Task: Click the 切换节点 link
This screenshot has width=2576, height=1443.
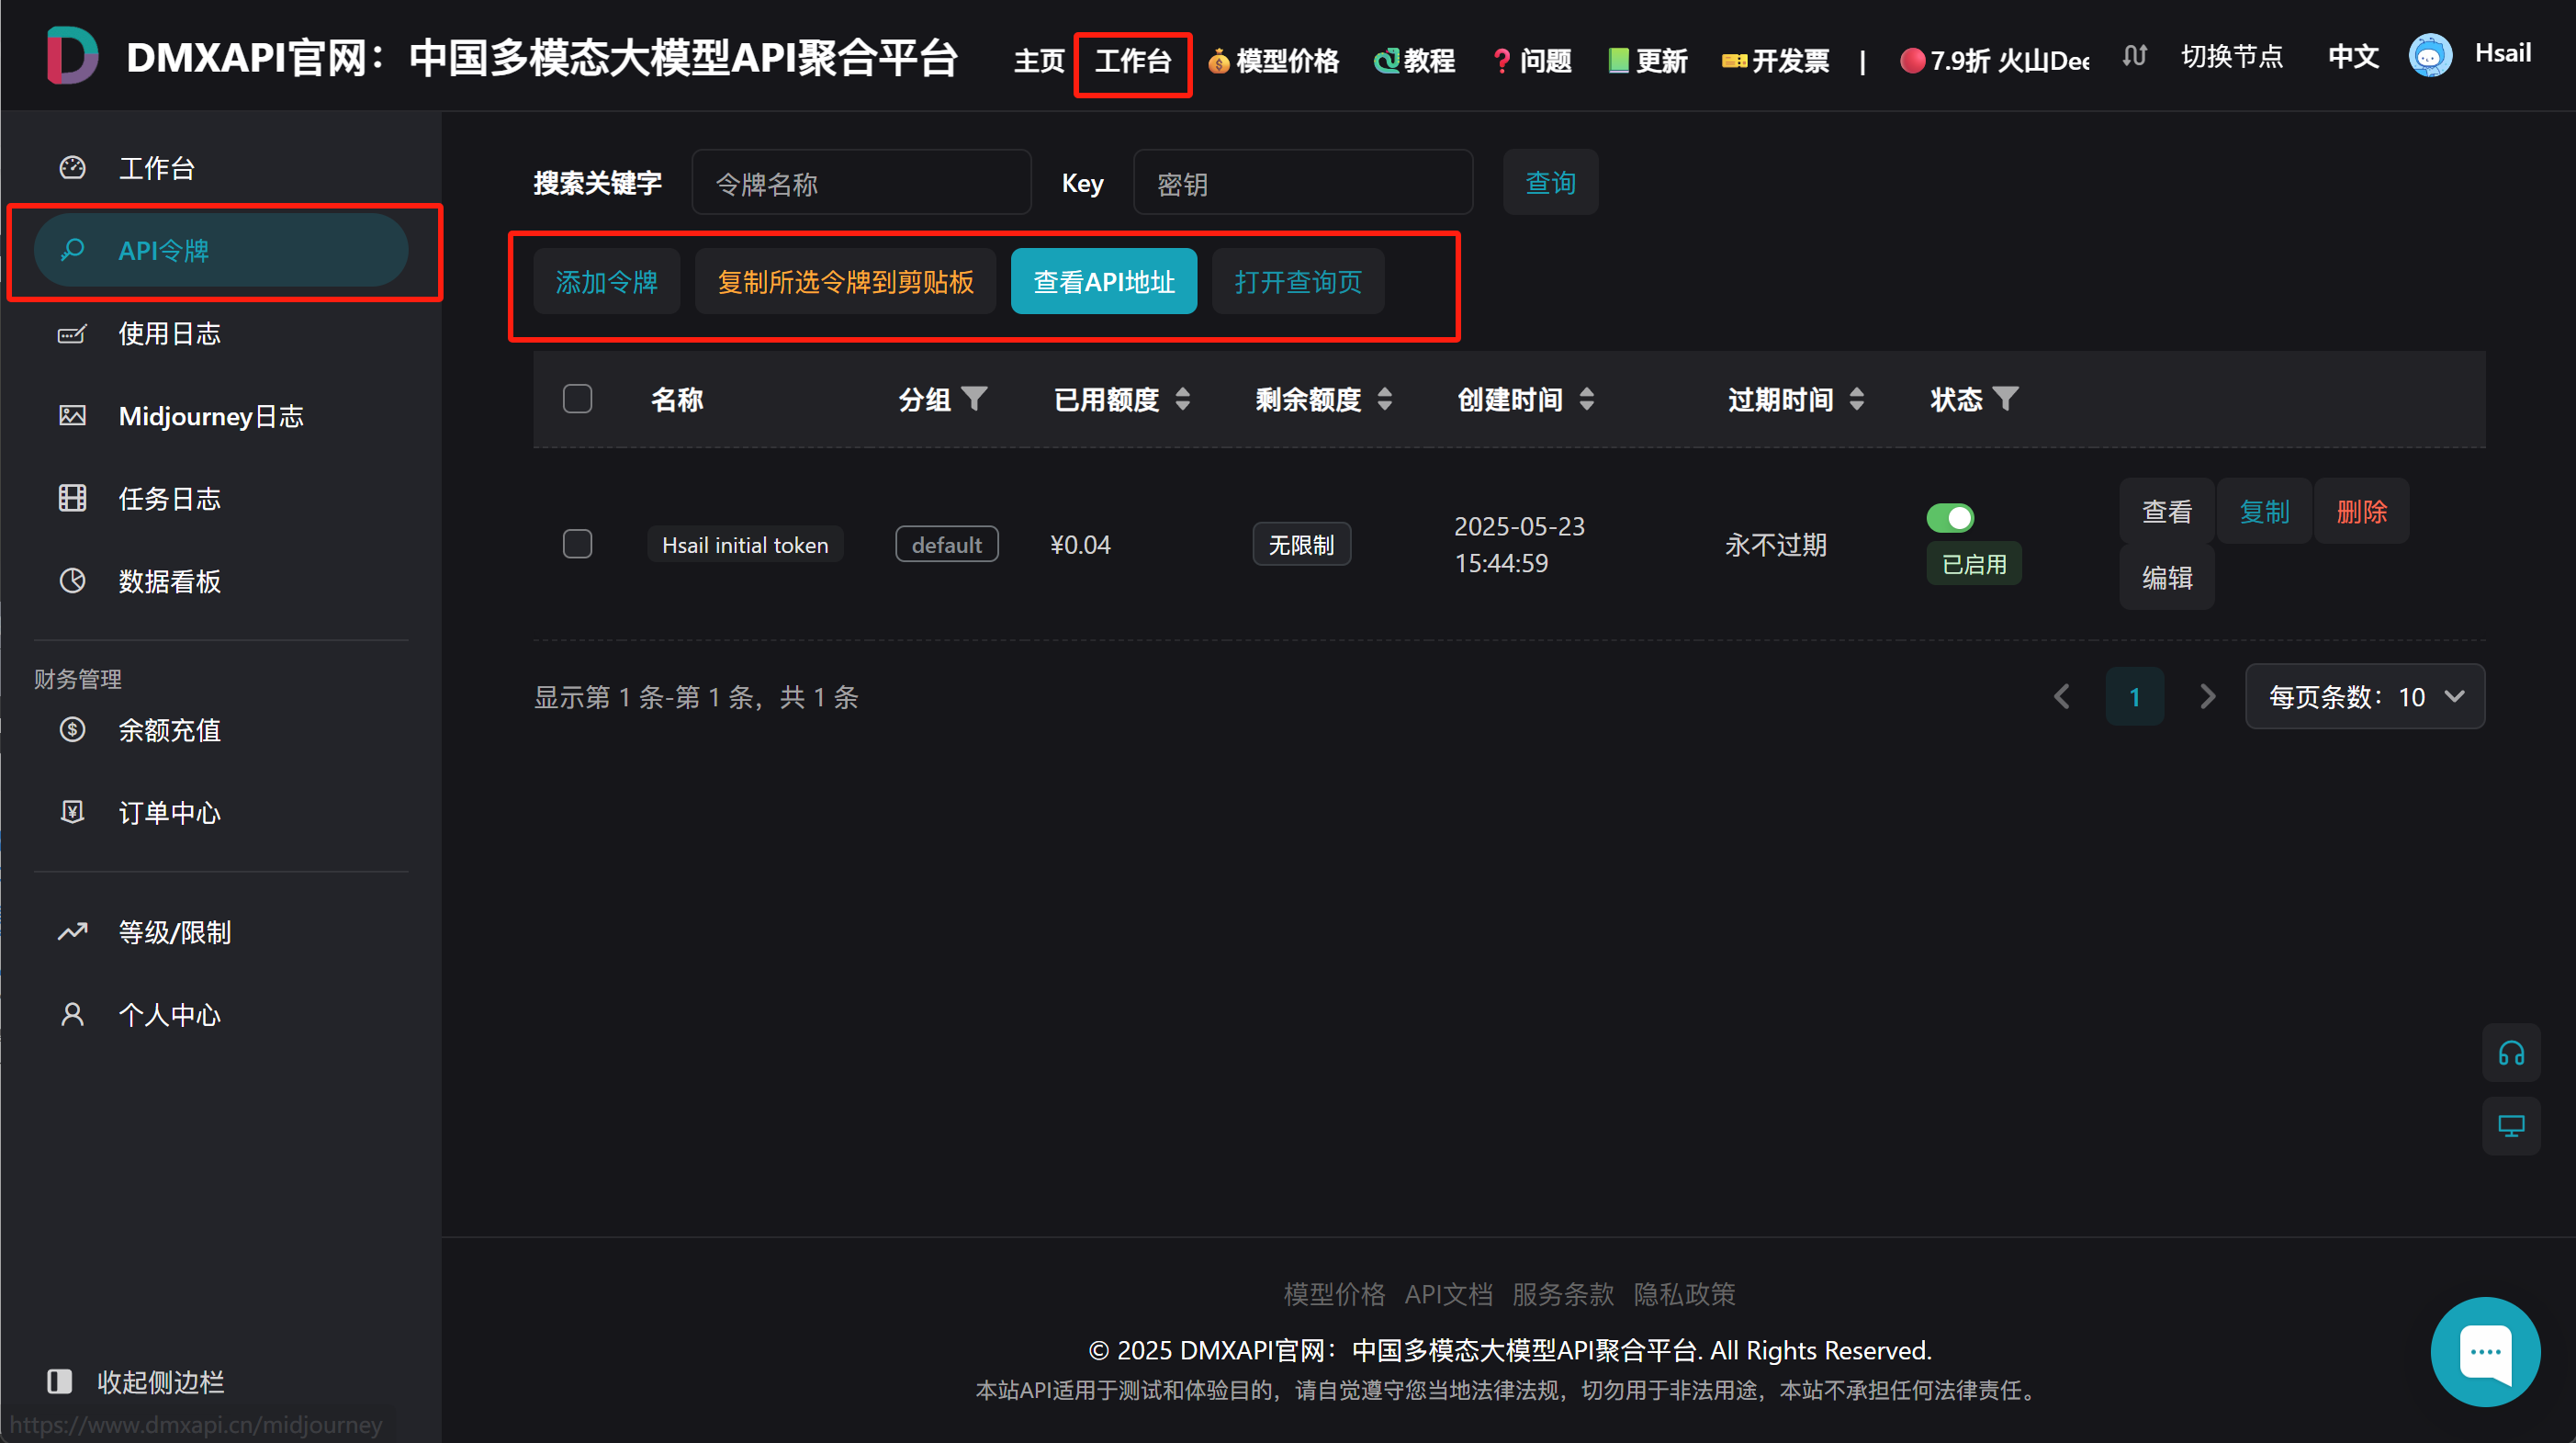Action: coord(2232,56)
